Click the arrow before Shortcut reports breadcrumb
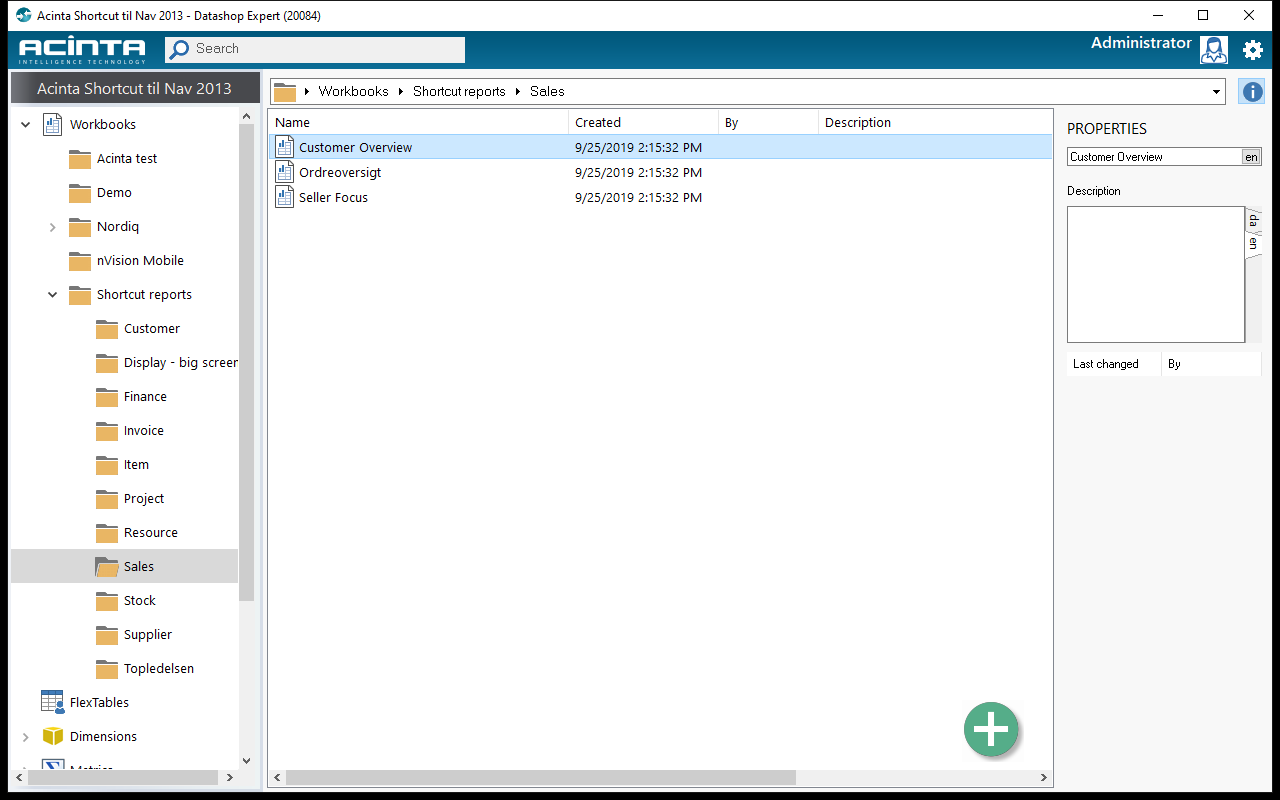Image resolution: width=1280 pixels, height=800 pixels. tap(402, 92)
